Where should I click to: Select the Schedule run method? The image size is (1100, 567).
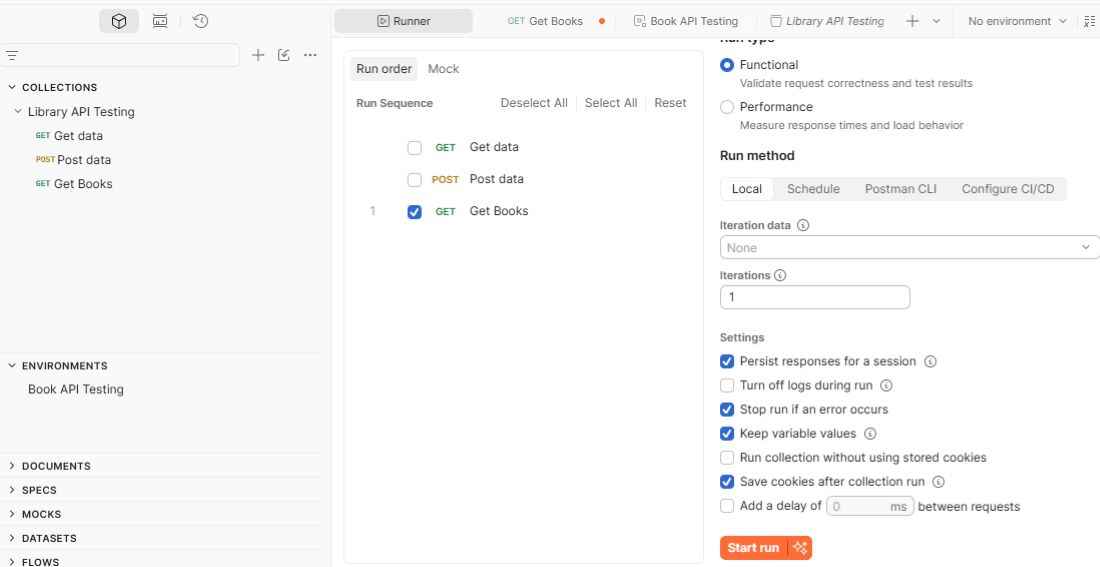click(x=813, y=189)
